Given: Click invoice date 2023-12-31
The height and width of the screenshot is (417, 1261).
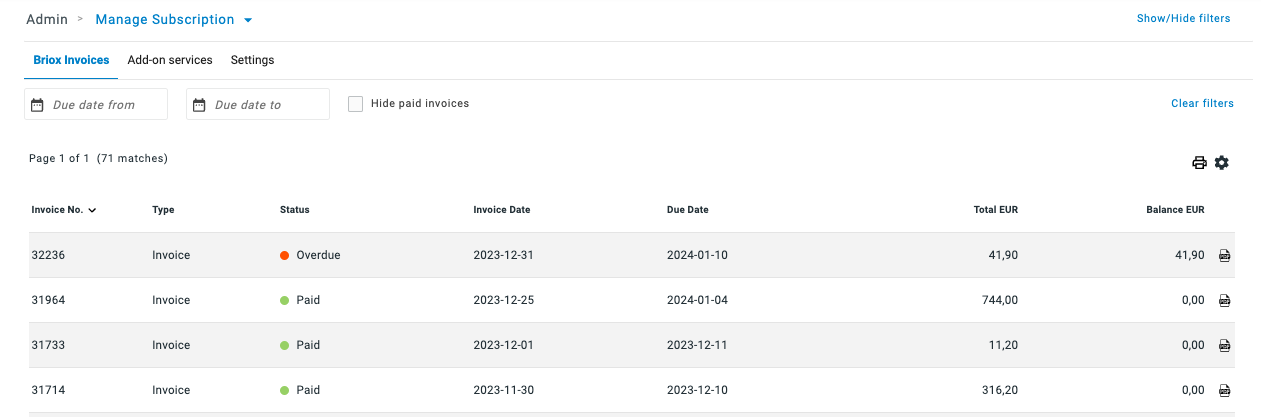Looking at the screenshot, I should pyautogui.click(x=504, y=255).
